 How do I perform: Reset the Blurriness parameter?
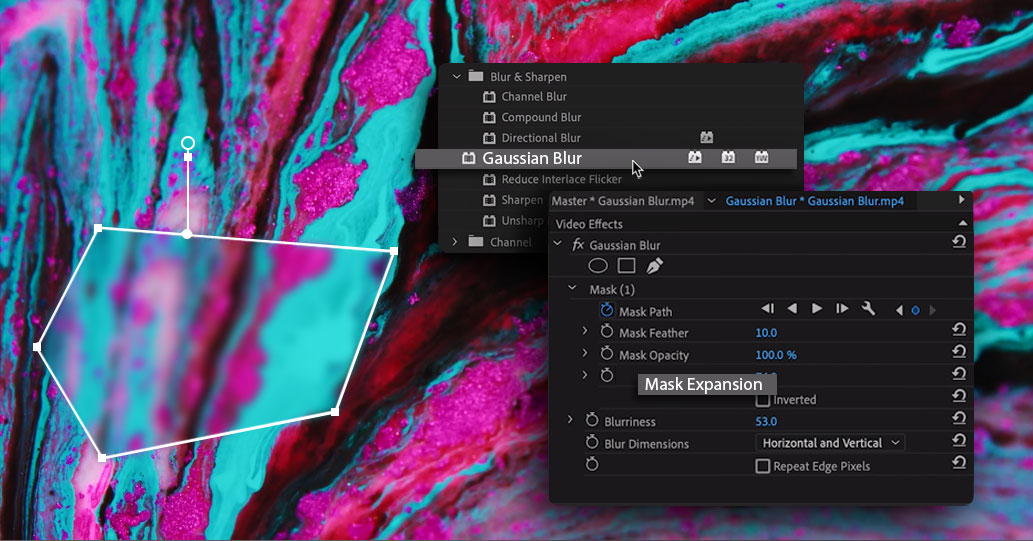[x=958, y=421]
